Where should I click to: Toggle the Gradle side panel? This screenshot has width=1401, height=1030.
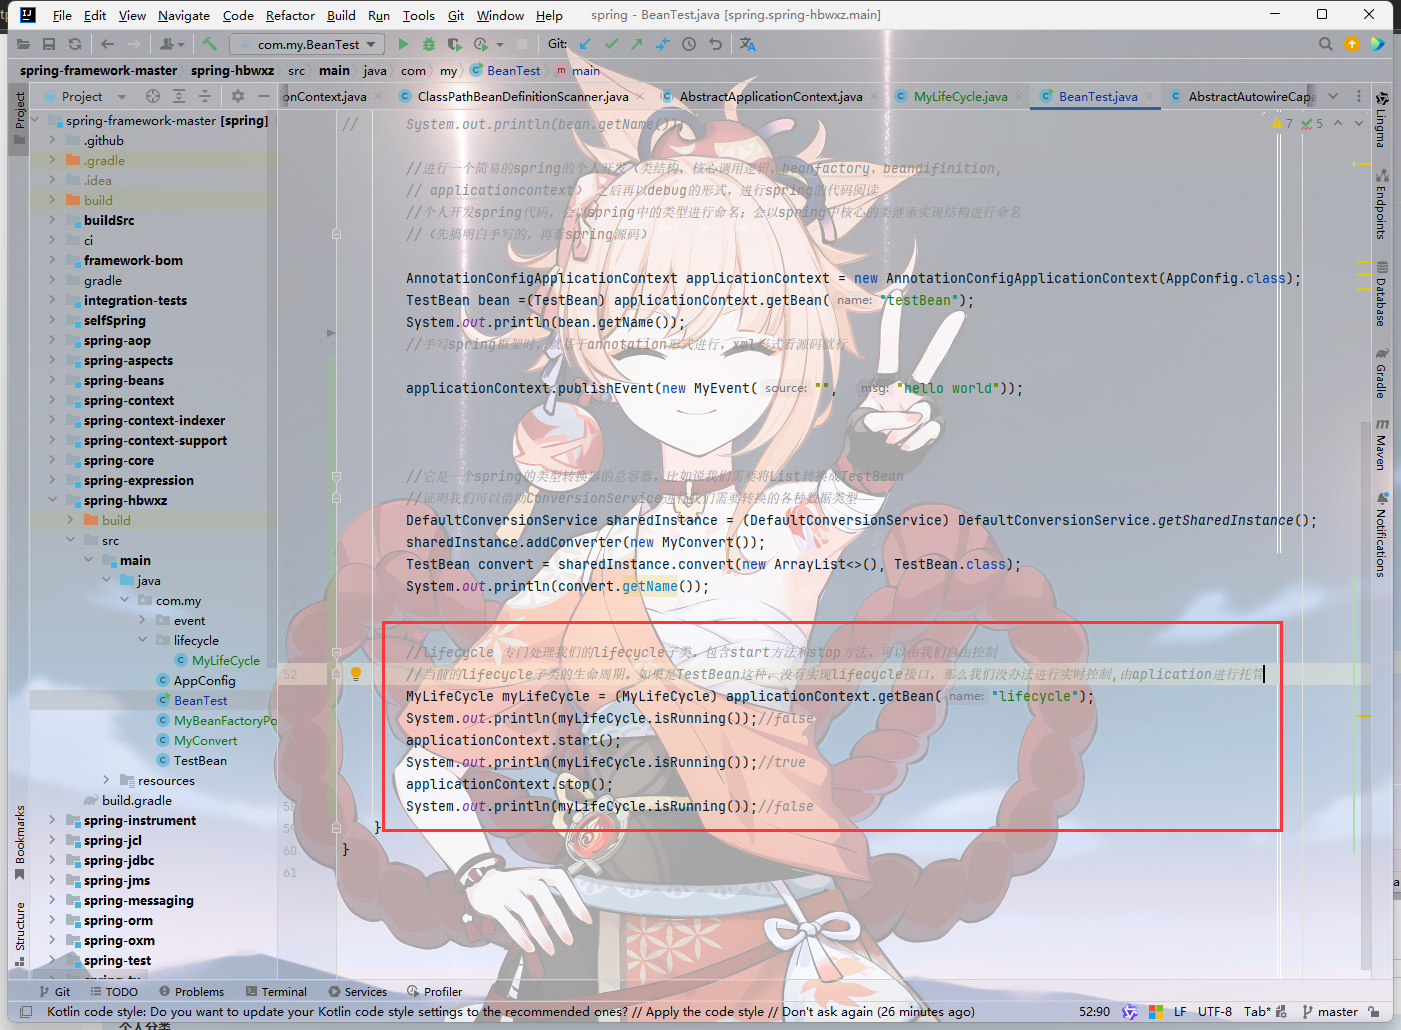[1381, 372]
